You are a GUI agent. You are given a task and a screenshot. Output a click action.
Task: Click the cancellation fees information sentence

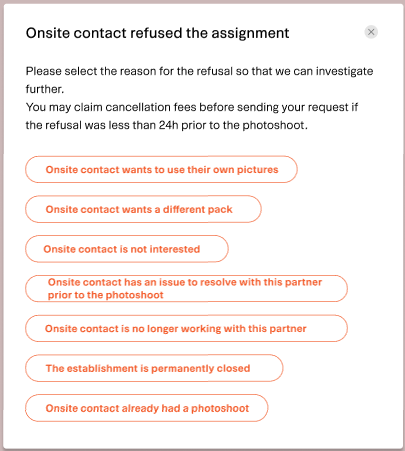pos(192,116)
